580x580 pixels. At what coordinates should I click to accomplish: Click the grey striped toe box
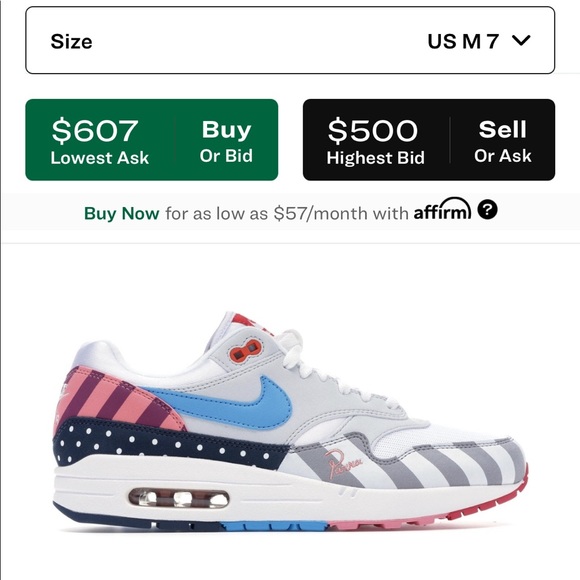click(446, 462)
